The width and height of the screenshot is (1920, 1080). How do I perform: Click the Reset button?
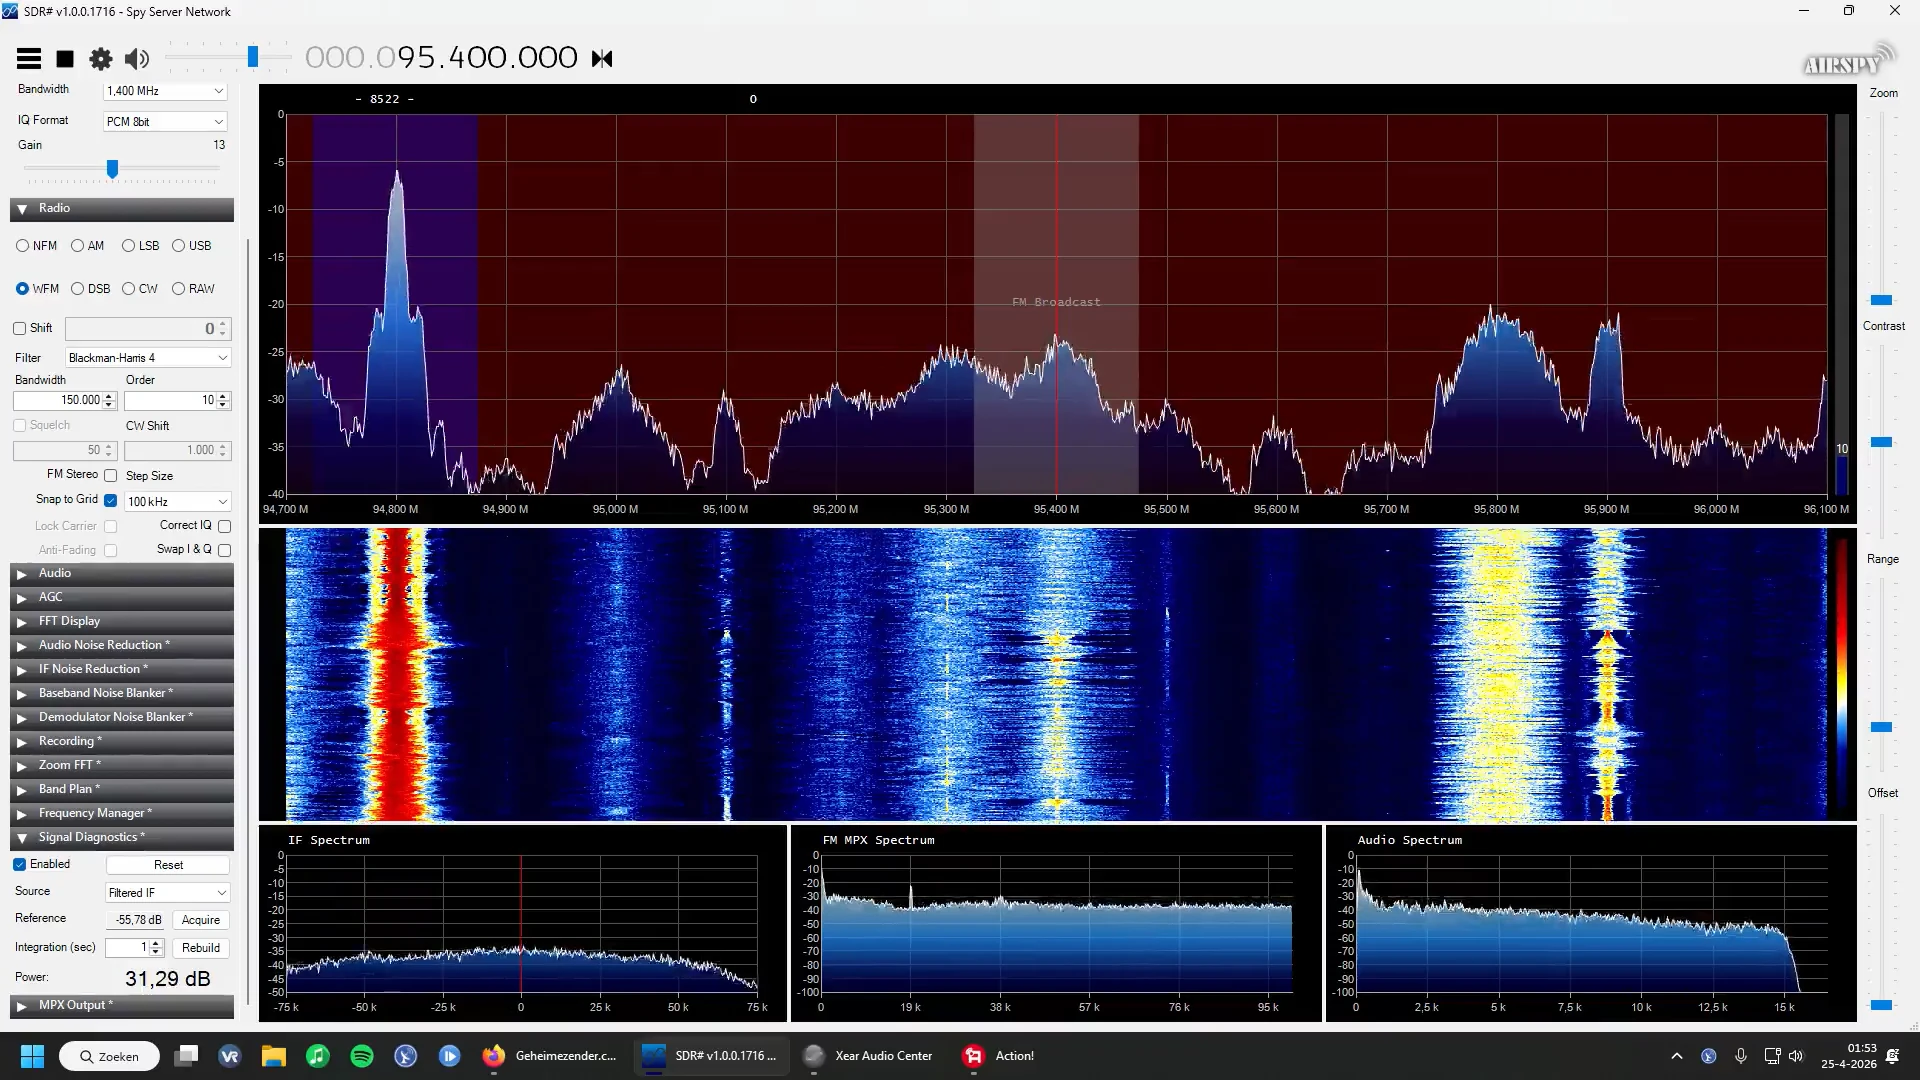(x=168, y=865)
